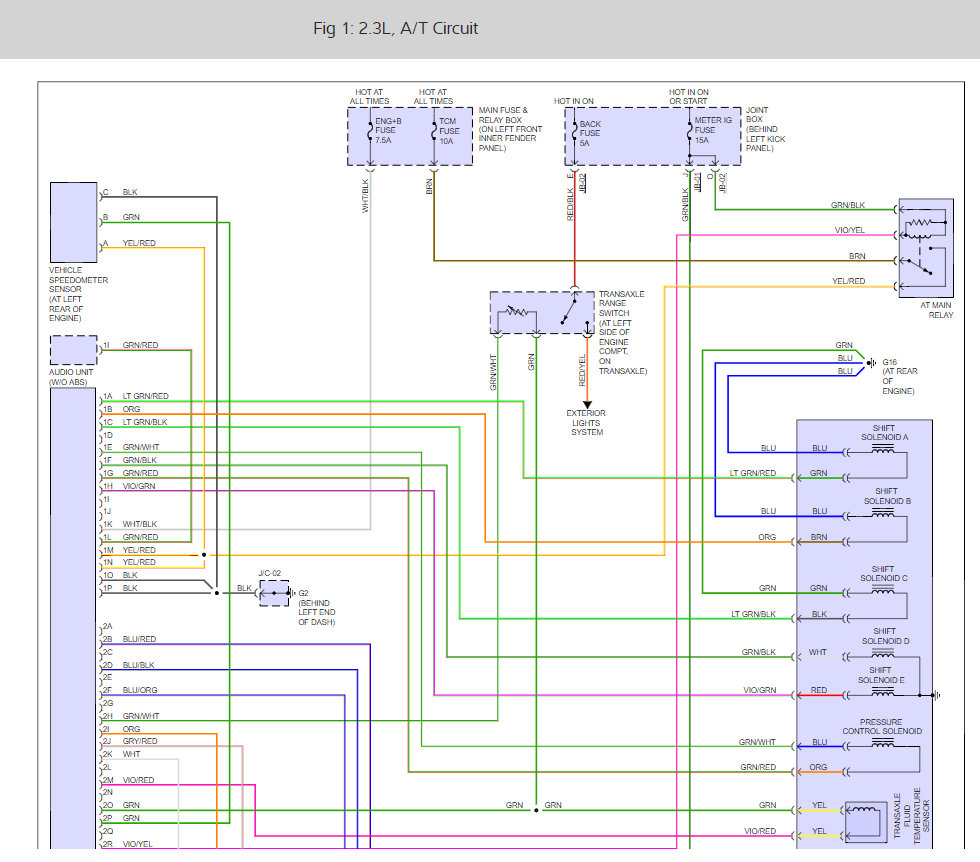This screenshot has width=980, height=862.
Task: Click the Pressure Control Solenoid coil symbol
Action: point(882,743)
